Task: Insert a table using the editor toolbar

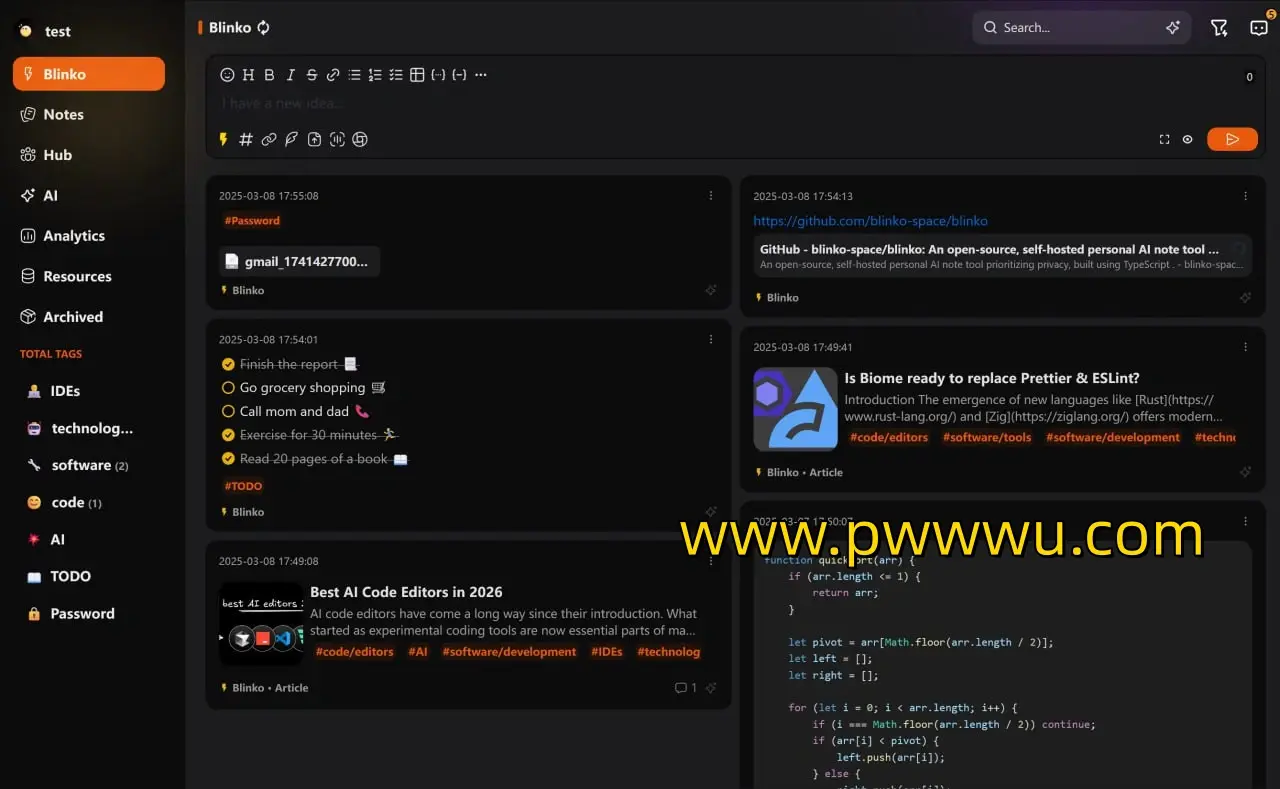Action: [x=417, y=75]
